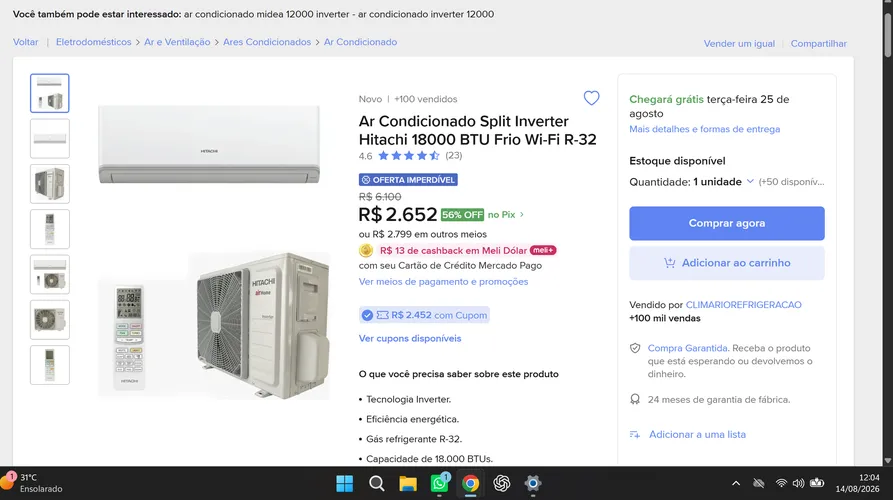Click the battery tray icon
The image size is (893, 500).
tap(817, 483)
